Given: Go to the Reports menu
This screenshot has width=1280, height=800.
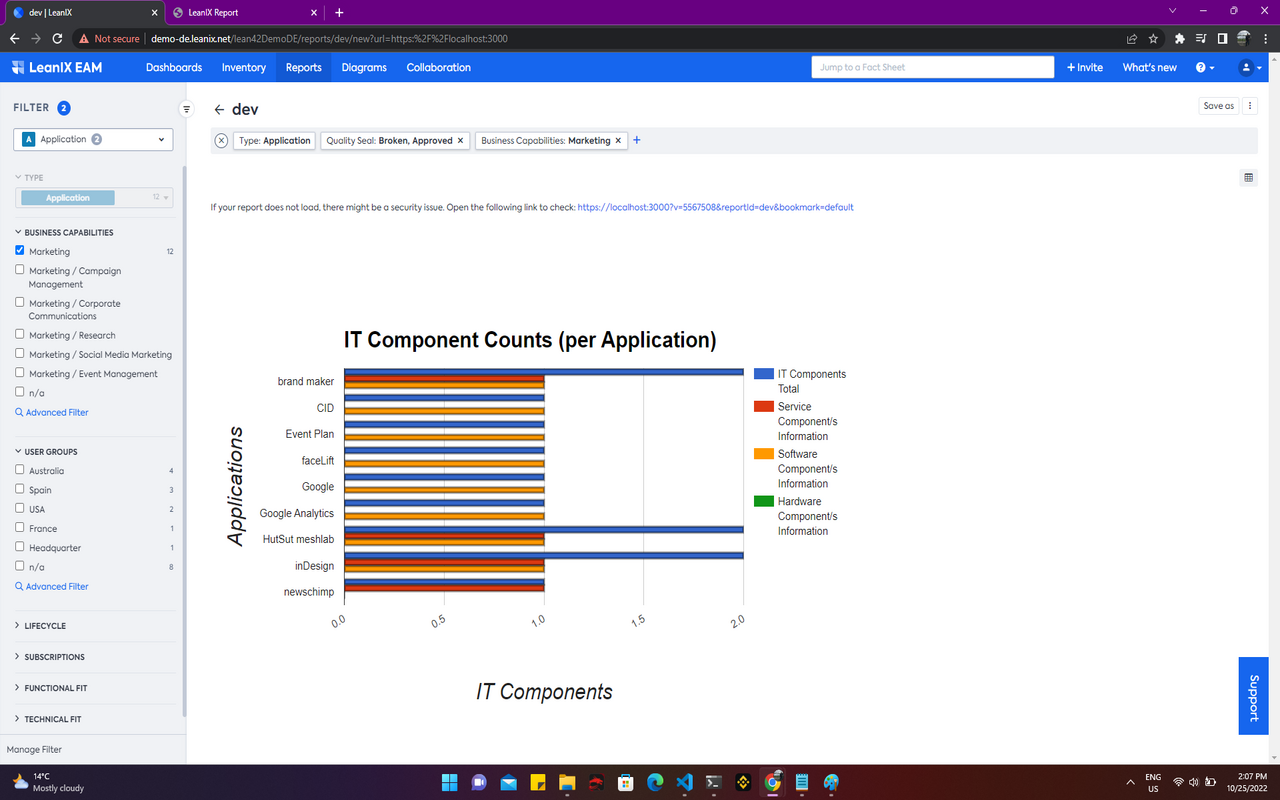Looking at the screenshot, I should coord(304,67).
